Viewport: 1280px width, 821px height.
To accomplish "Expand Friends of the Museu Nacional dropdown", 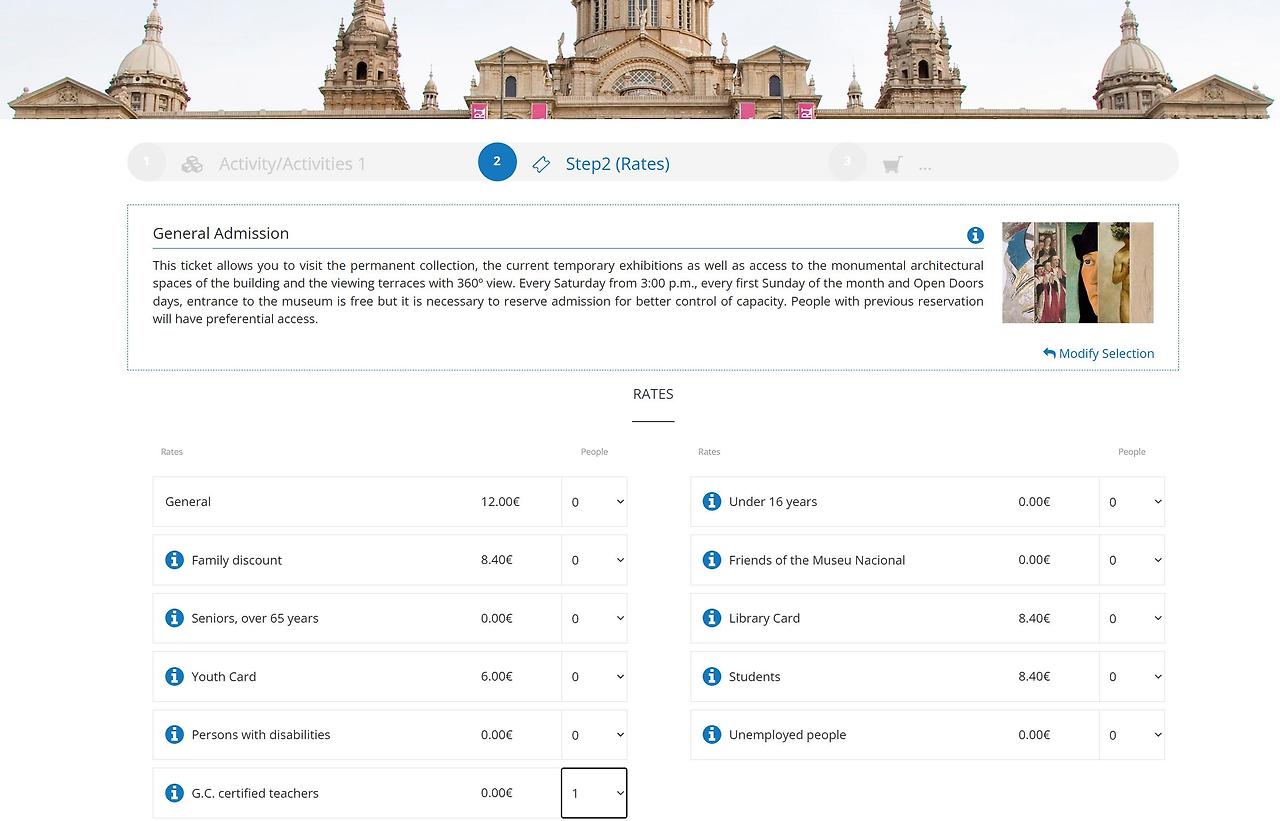I will 1132,560.
